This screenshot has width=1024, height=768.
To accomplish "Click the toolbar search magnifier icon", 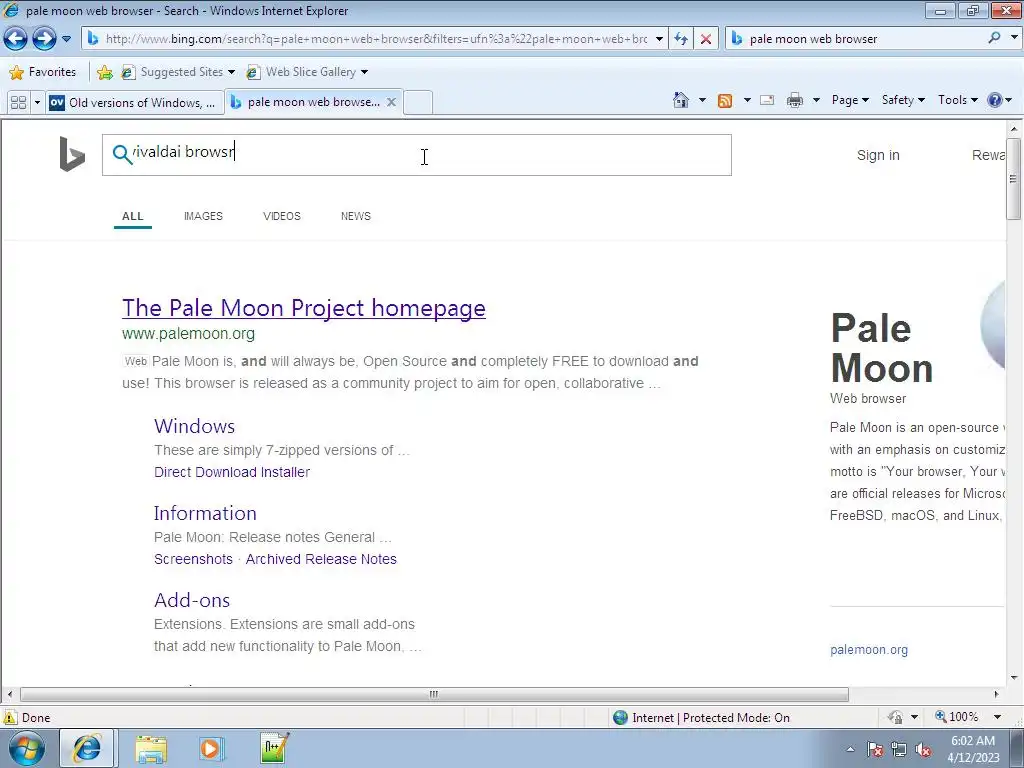I will 995,38.
